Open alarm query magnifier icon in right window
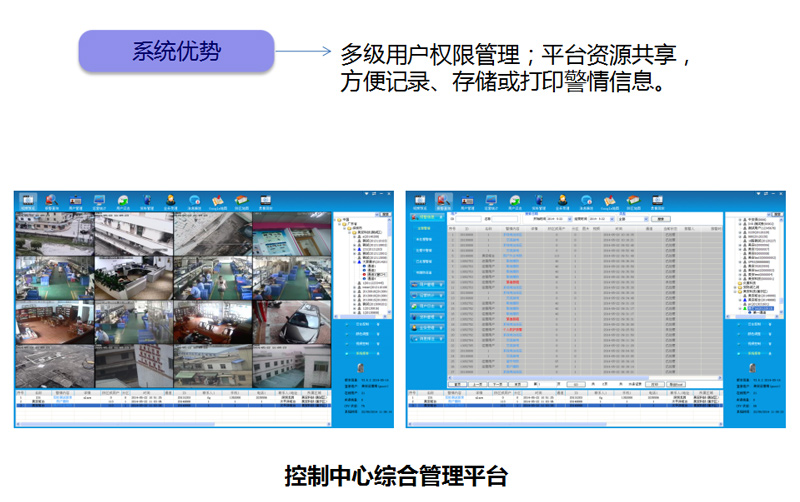This screenshot has height=502, width=800. click(x=443, y=201)
